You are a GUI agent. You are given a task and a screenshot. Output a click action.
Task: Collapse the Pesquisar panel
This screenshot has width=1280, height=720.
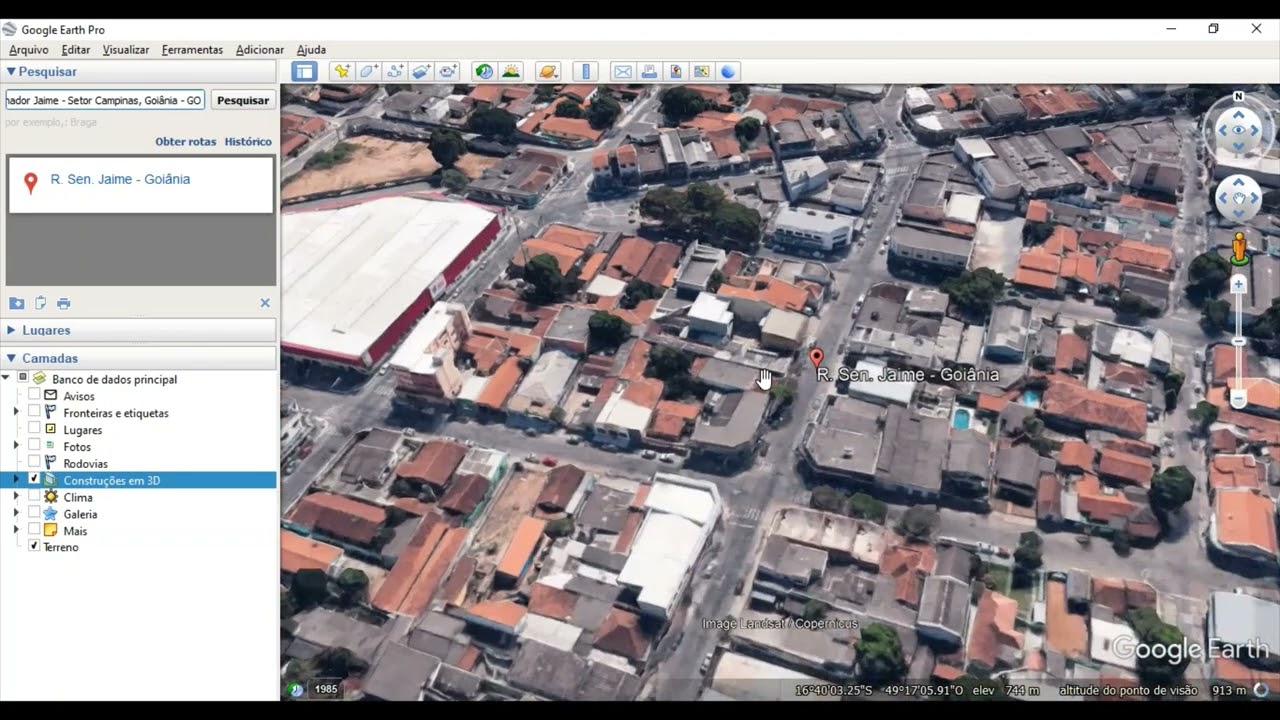point(11,72)
